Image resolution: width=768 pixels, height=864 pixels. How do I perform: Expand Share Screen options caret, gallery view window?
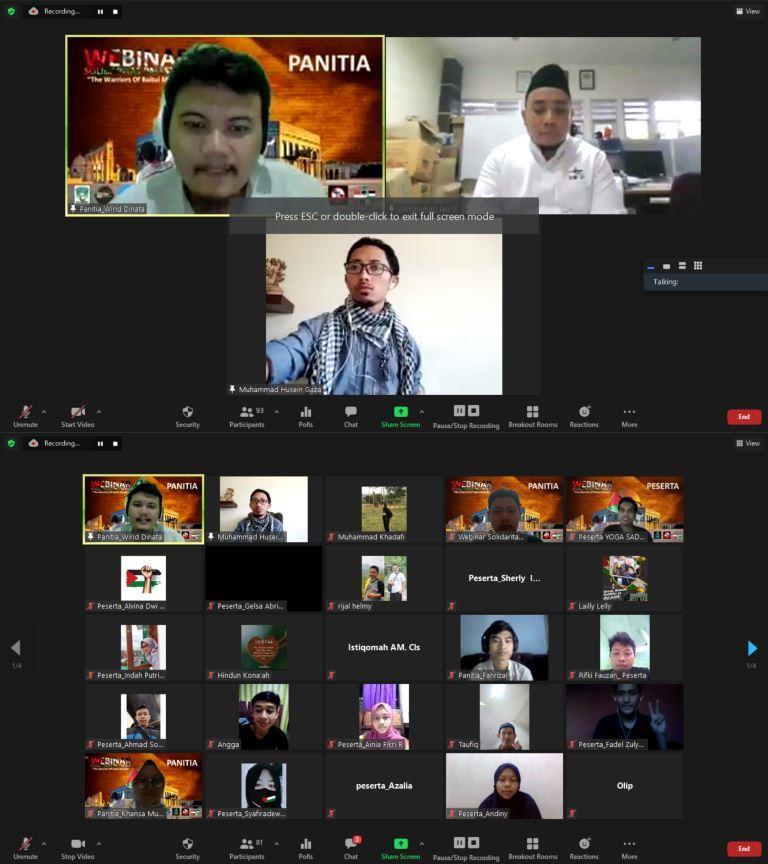click(421, 844)
